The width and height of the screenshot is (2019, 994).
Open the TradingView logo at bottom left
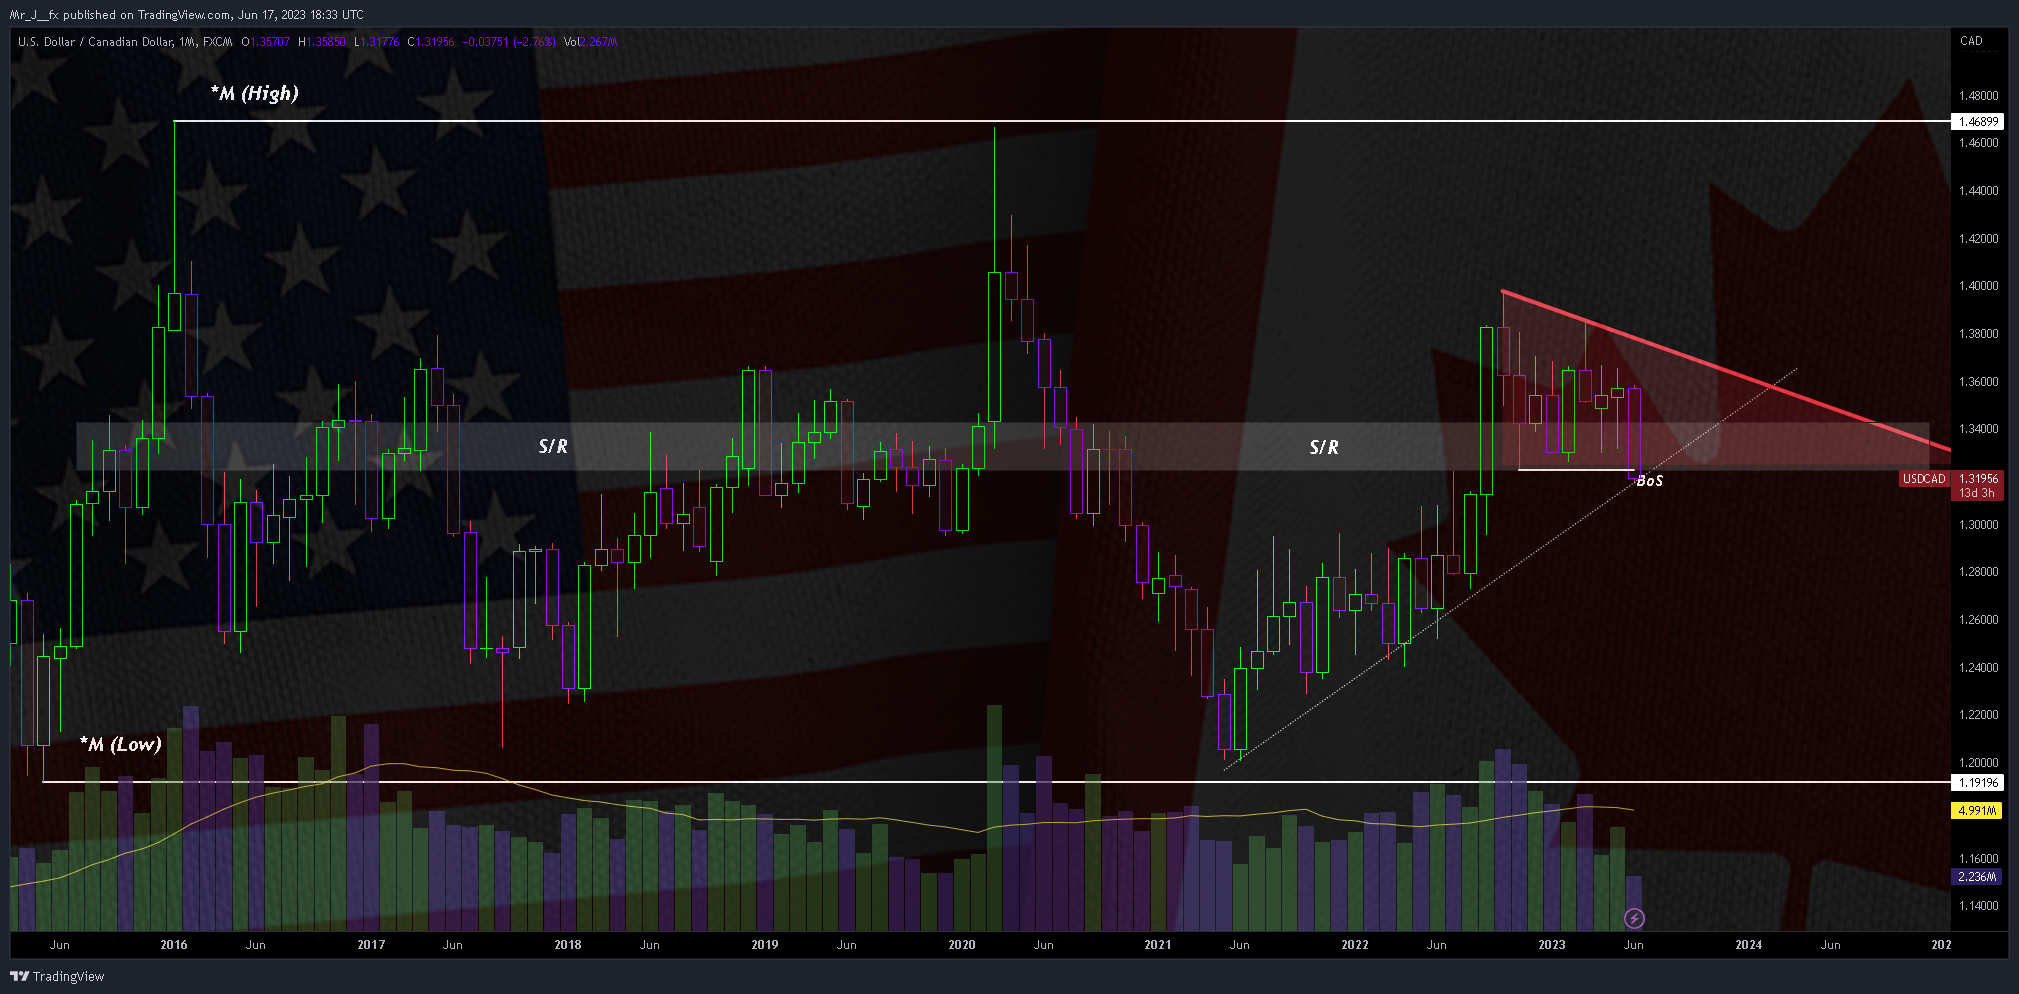pos(57,976)
